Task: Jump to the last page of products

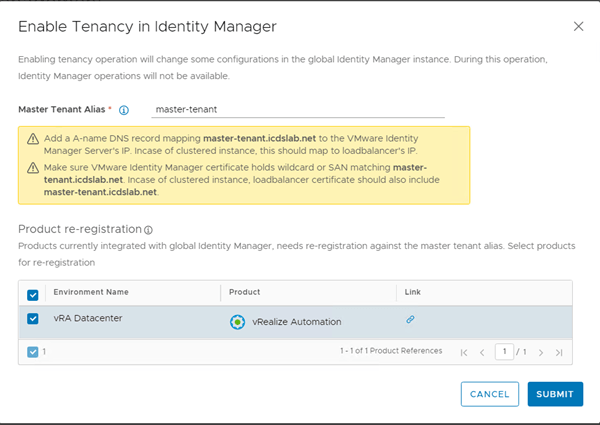Action: coord(558,352)
